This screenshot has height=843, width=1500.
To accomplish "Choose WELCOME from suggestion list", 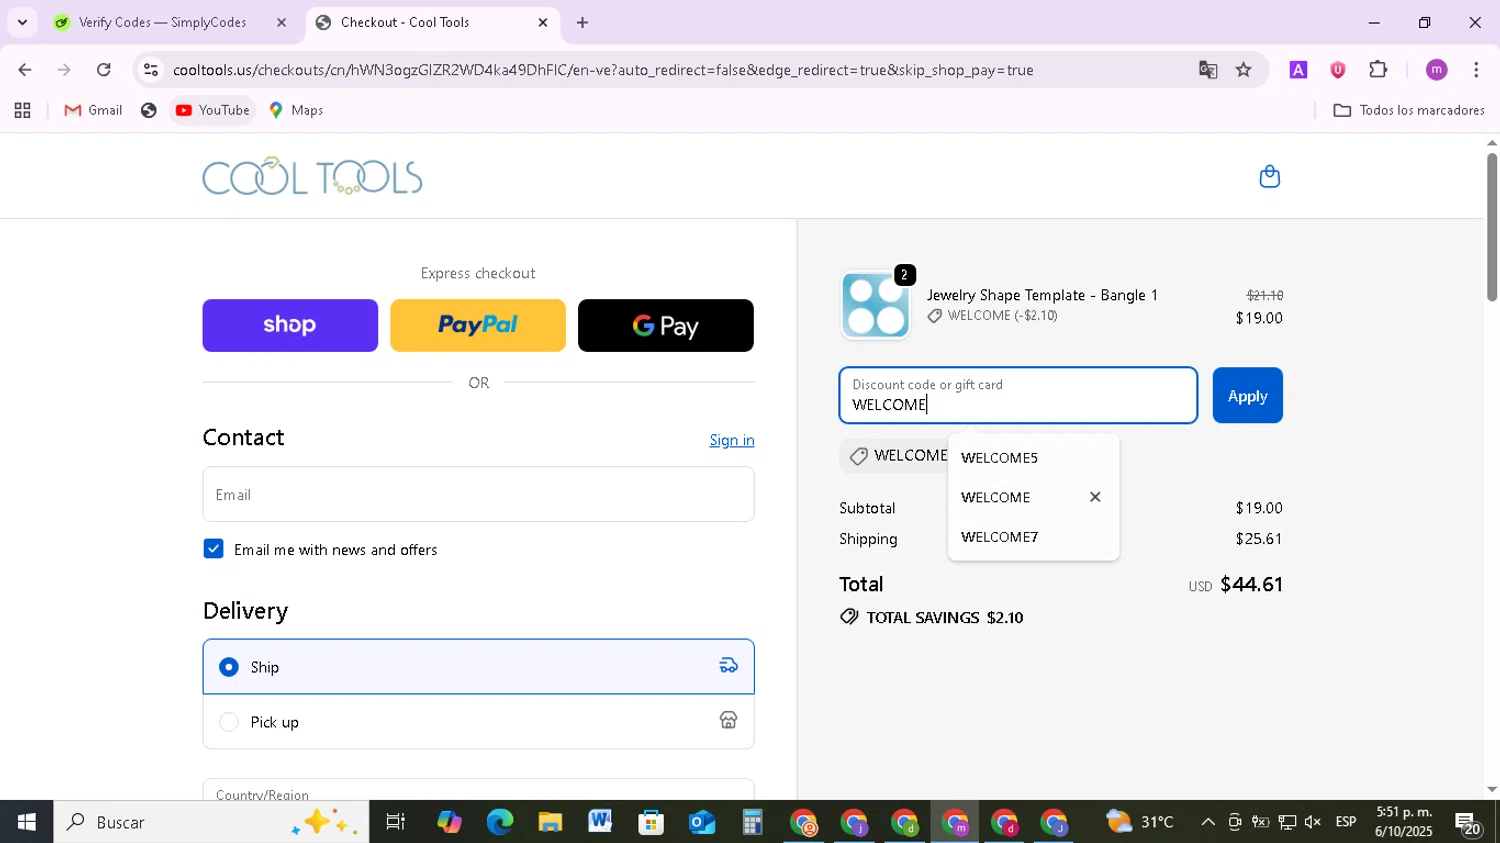I will [1020, 497].
